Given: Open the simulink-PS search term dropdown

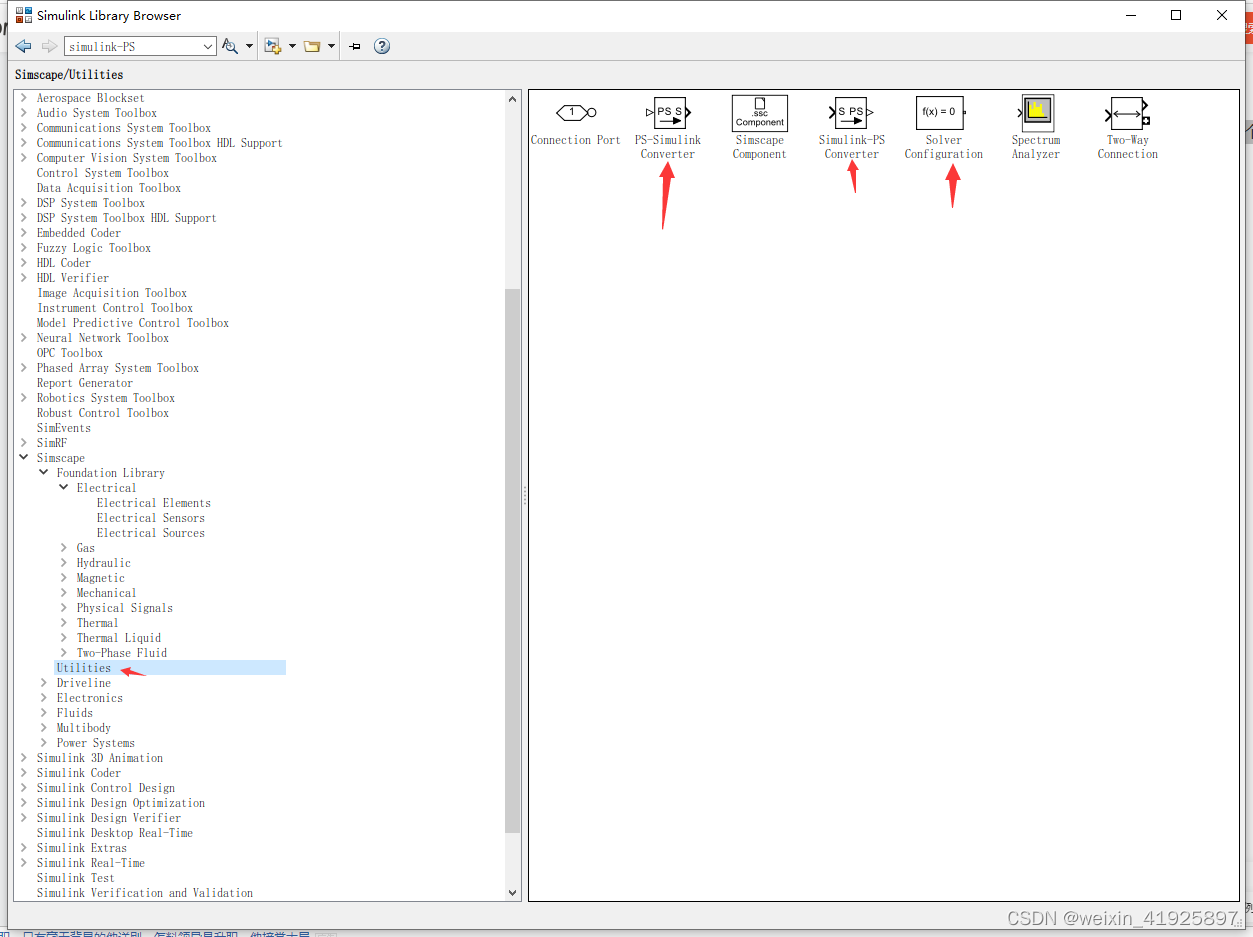Looking at the screenshot, I should pos(208,46).
